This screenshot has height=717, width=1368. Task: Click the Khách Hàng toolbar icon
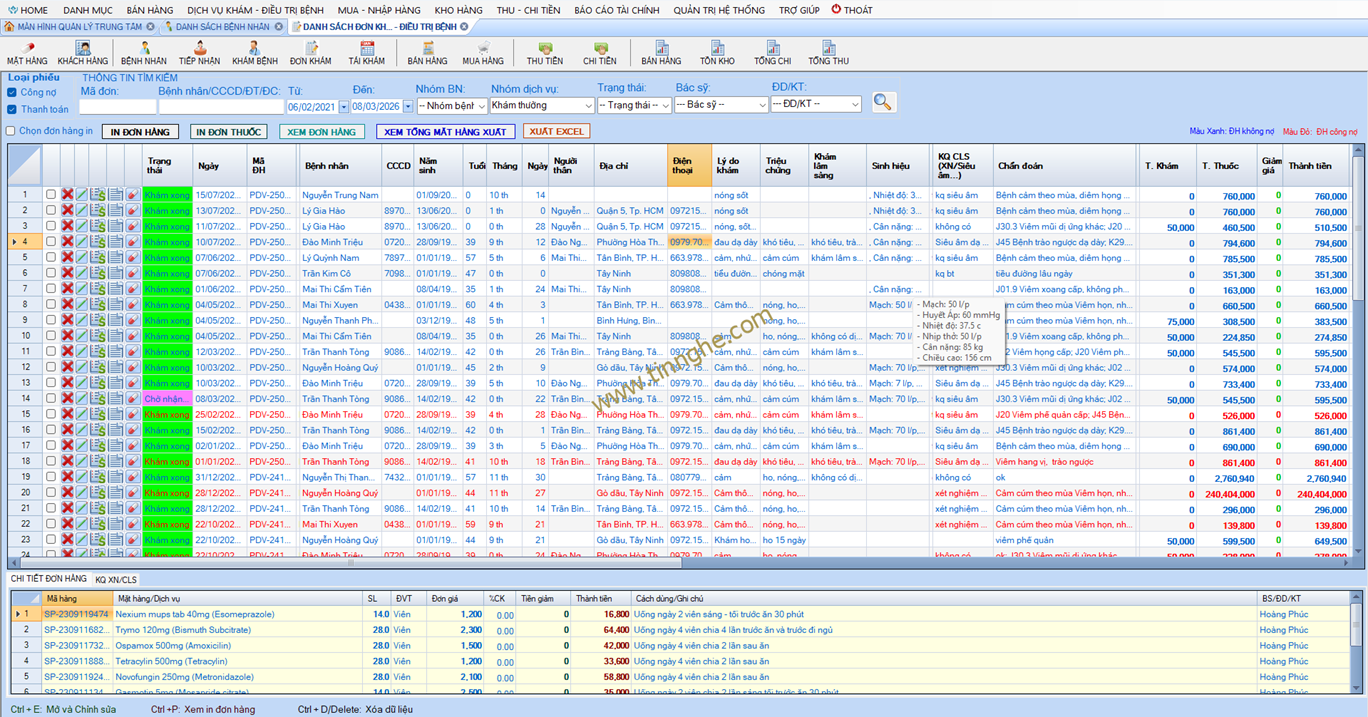tap(83, 53)
